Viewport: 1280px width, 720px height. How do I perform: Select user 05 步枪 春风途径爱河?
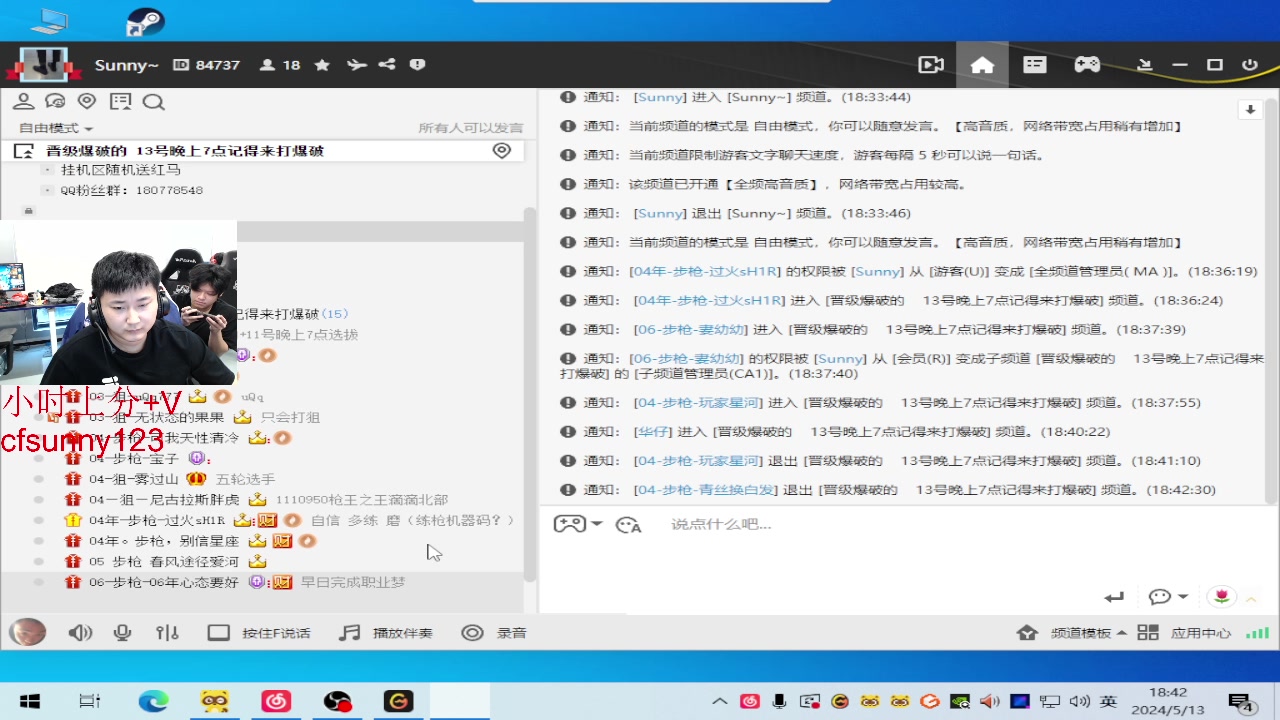click(163, 562)
